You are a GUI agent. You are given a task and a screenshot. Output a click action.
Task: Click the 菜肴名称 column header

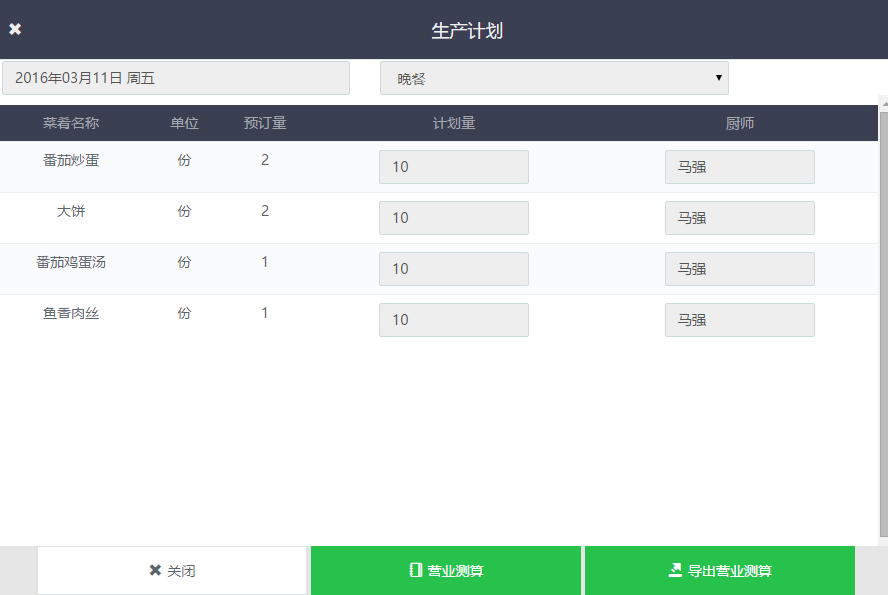pyautogui.click(x=71, y=123)
